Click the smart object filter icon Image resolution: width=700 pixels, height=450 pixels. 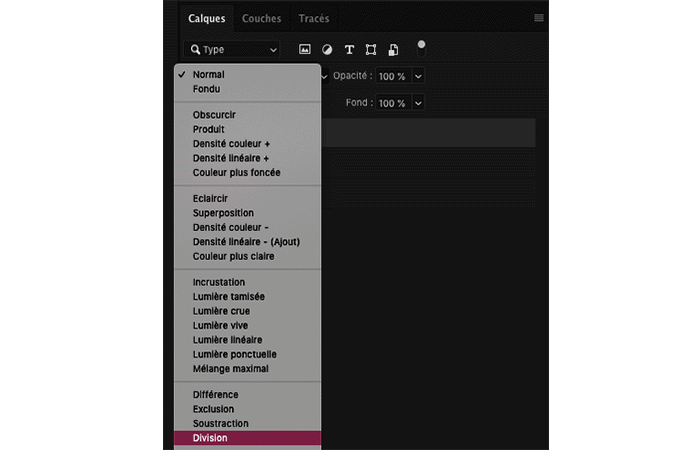tap(393, 50)
